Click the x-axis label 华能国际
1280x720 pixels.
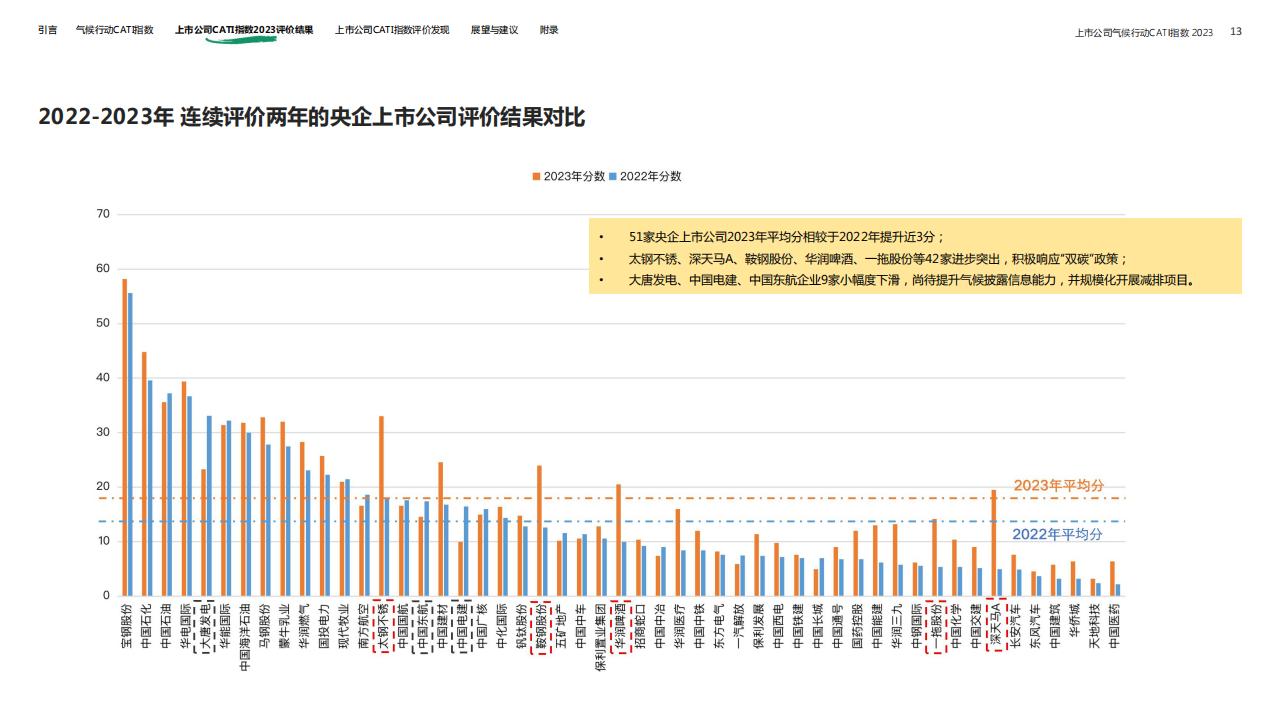point(225,625)
